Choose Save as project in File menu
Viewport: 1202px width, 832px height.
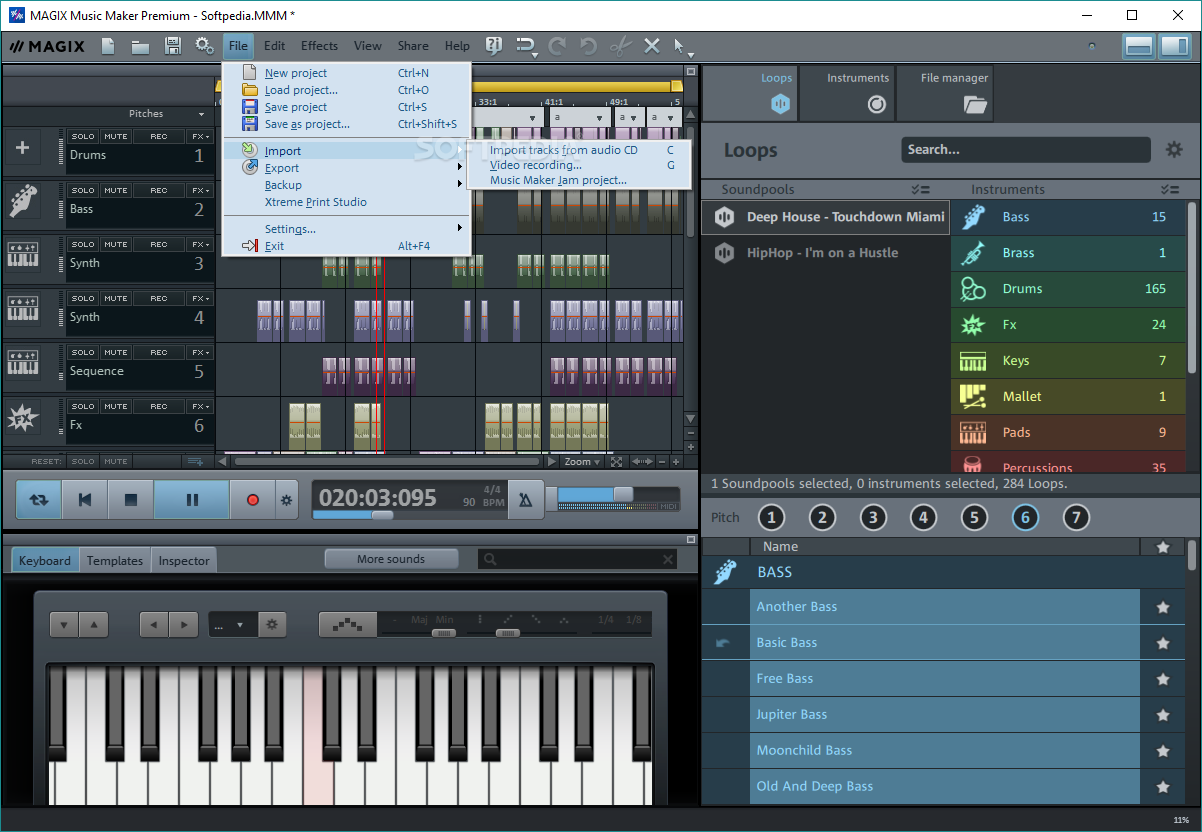pyautogui.click(x=346, y=124)
